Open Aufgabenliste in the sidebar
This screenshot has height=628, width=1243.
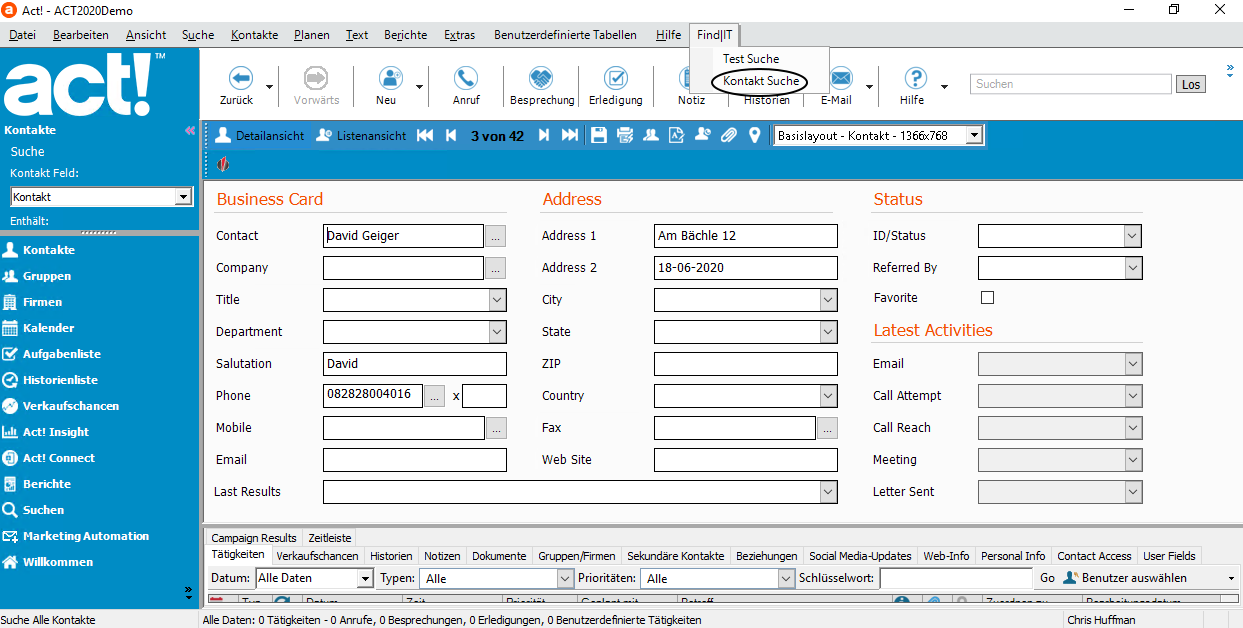(62, 354)
